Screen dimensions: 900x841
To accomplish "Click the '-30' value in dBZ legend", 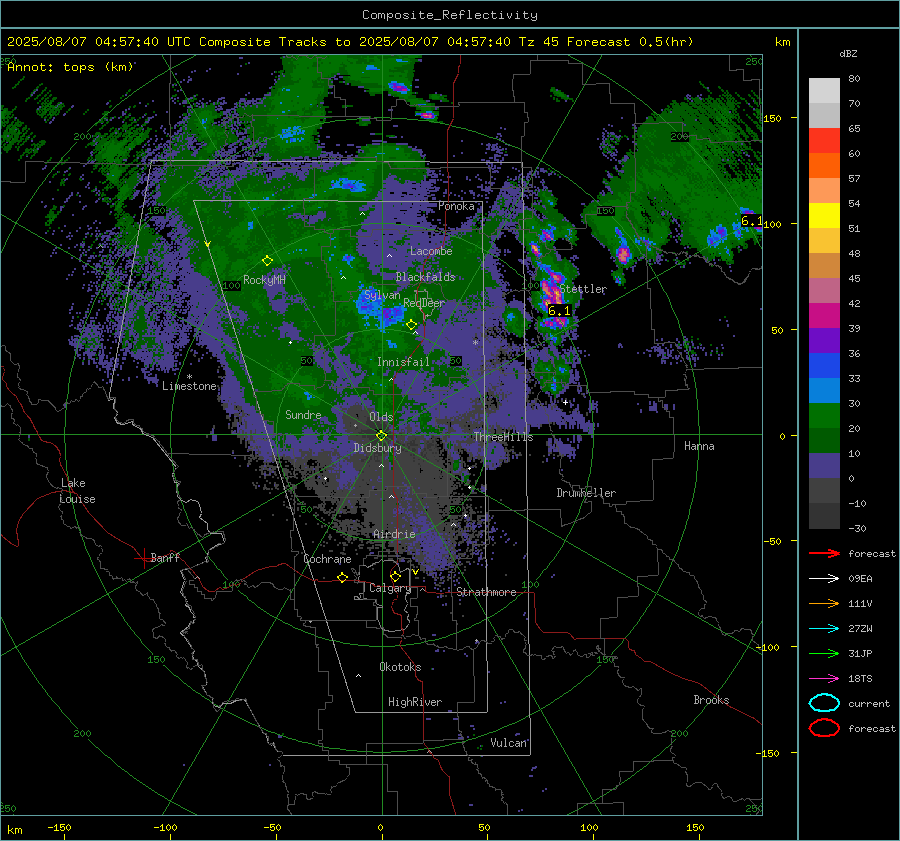I will [858, 528].
